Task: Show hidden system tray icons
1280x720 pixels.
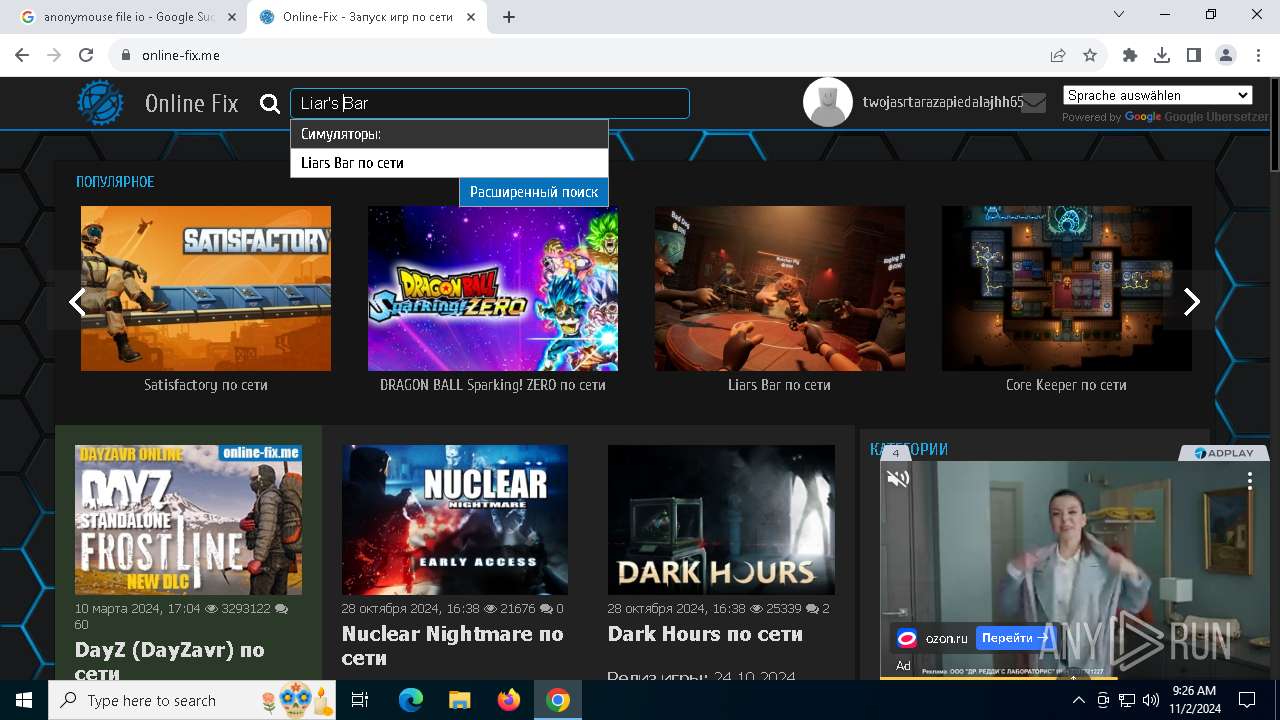Action: [x=1078, y=700]
